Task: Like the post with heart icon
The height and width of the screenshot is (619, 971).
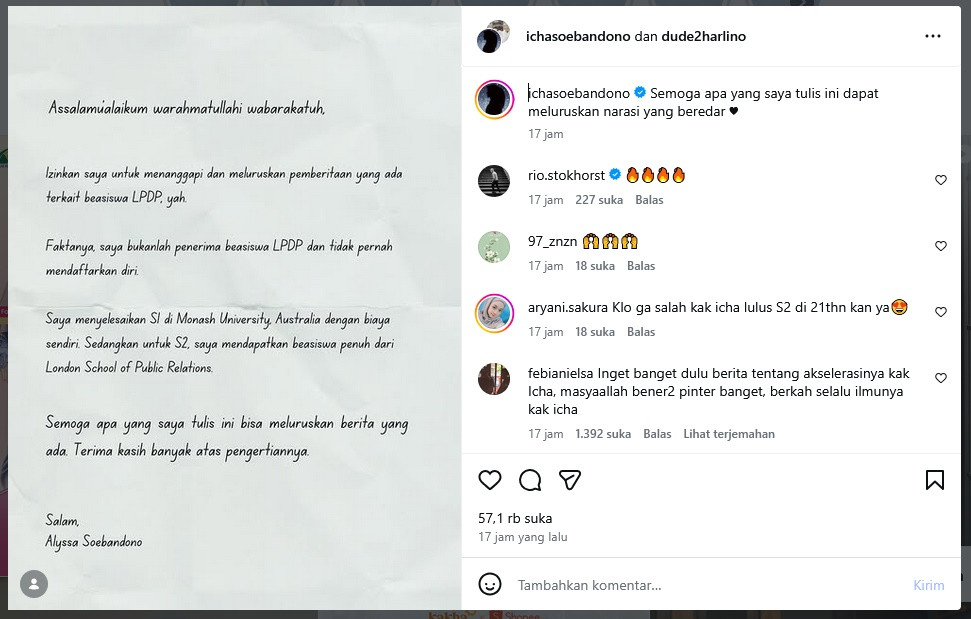Action: (x=490, y=480)
